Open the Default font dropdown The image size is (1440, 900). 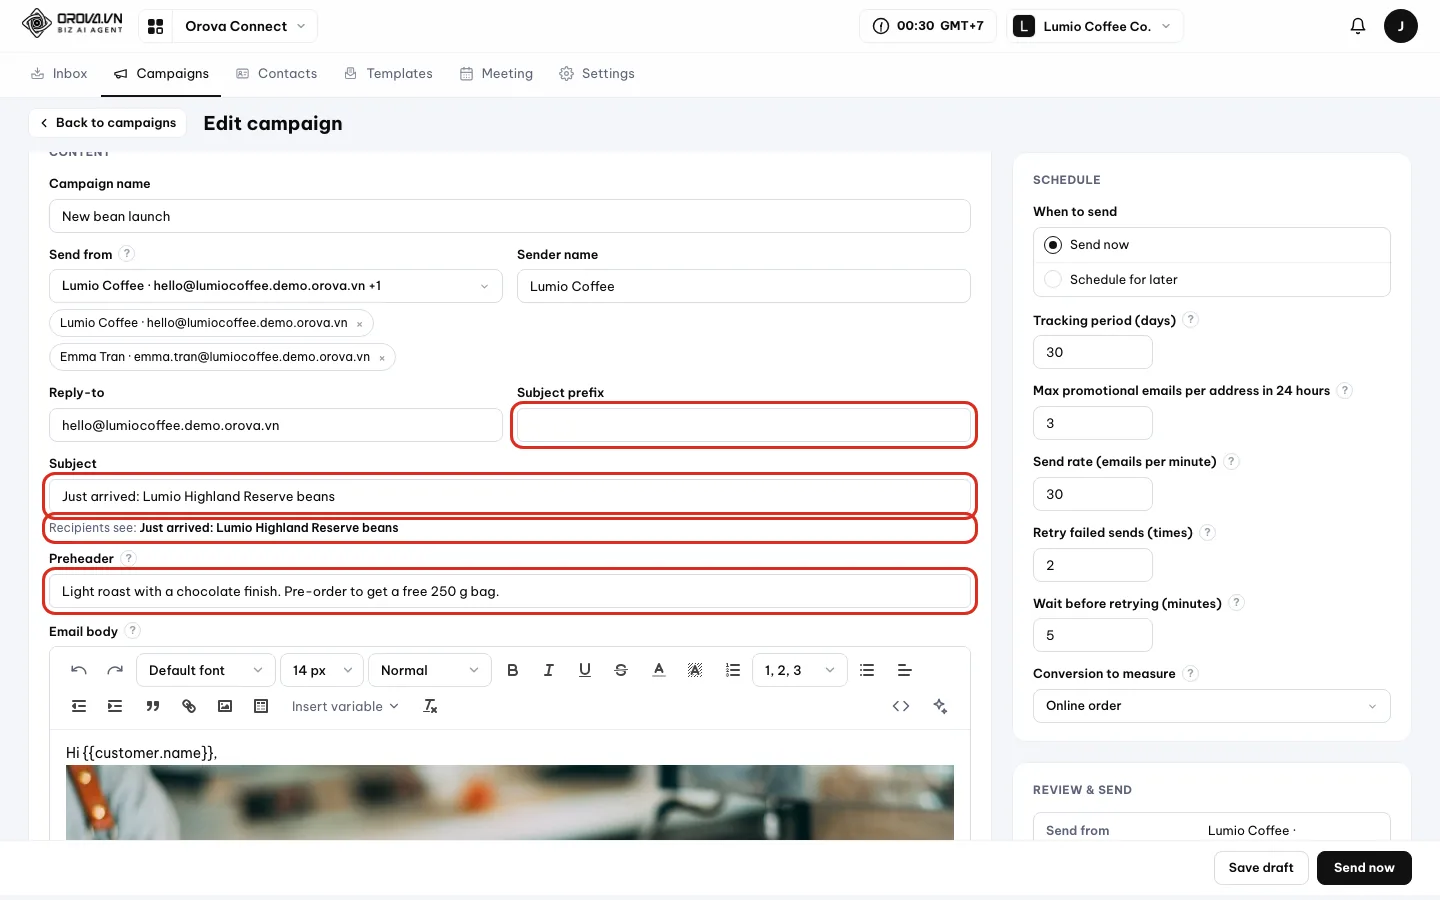pos(206,670)
